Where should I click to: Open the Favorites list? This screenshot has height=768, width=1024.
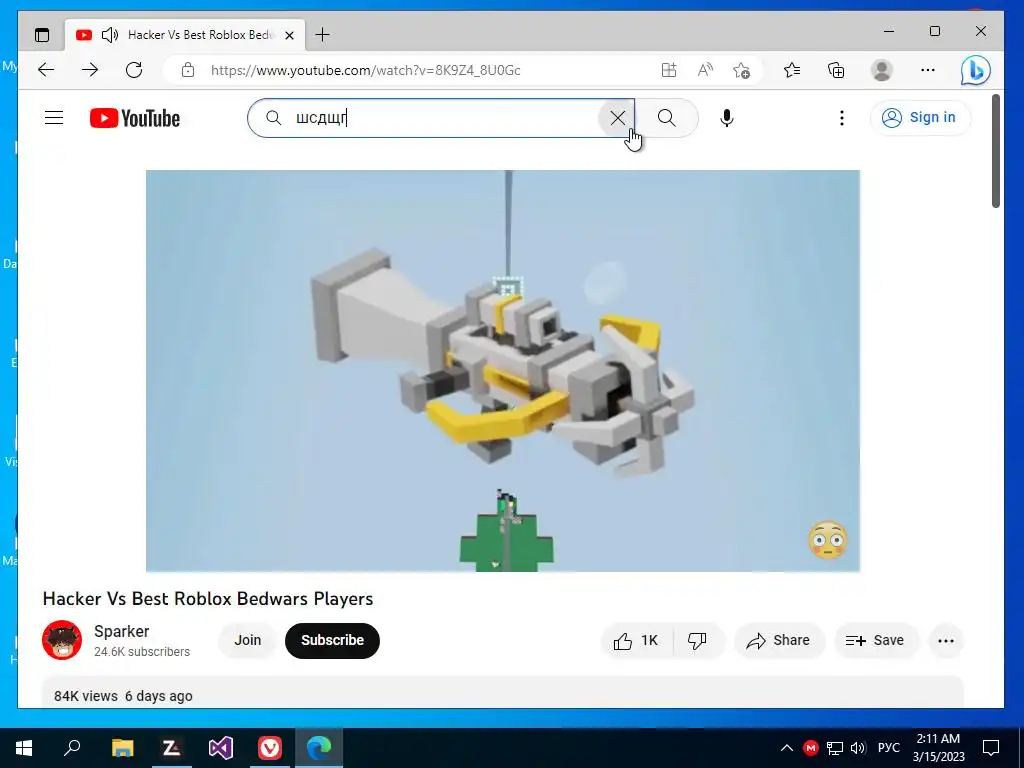[x=792, y=70]
